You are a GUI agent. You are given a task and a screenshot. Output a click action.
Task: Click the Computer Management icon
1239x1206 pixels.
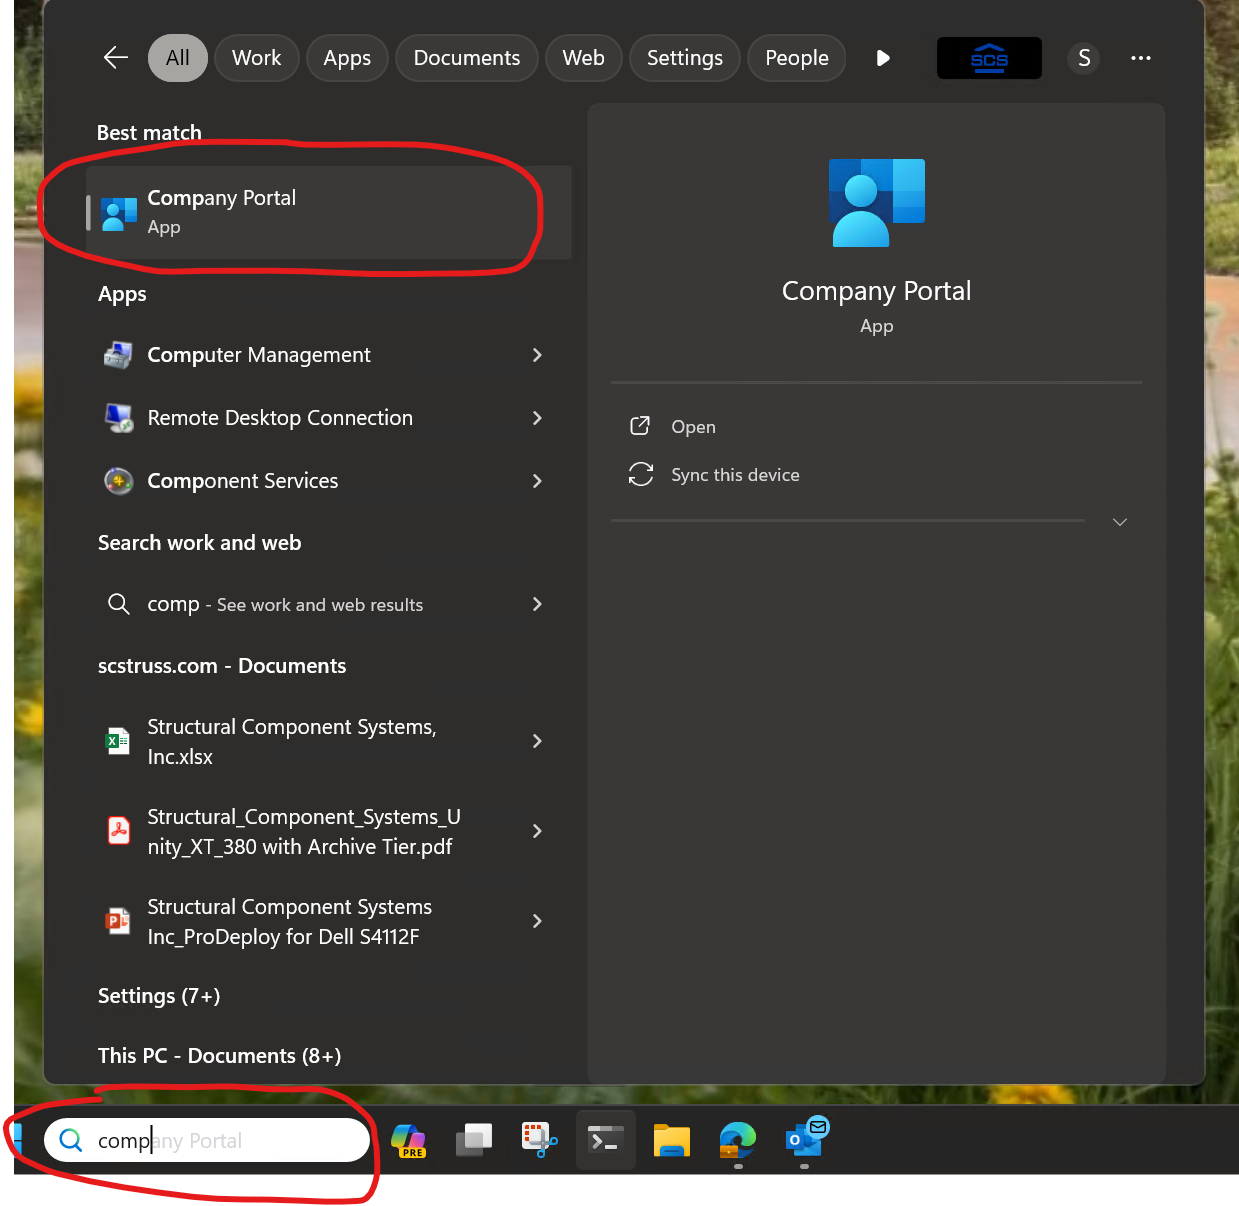118,355
